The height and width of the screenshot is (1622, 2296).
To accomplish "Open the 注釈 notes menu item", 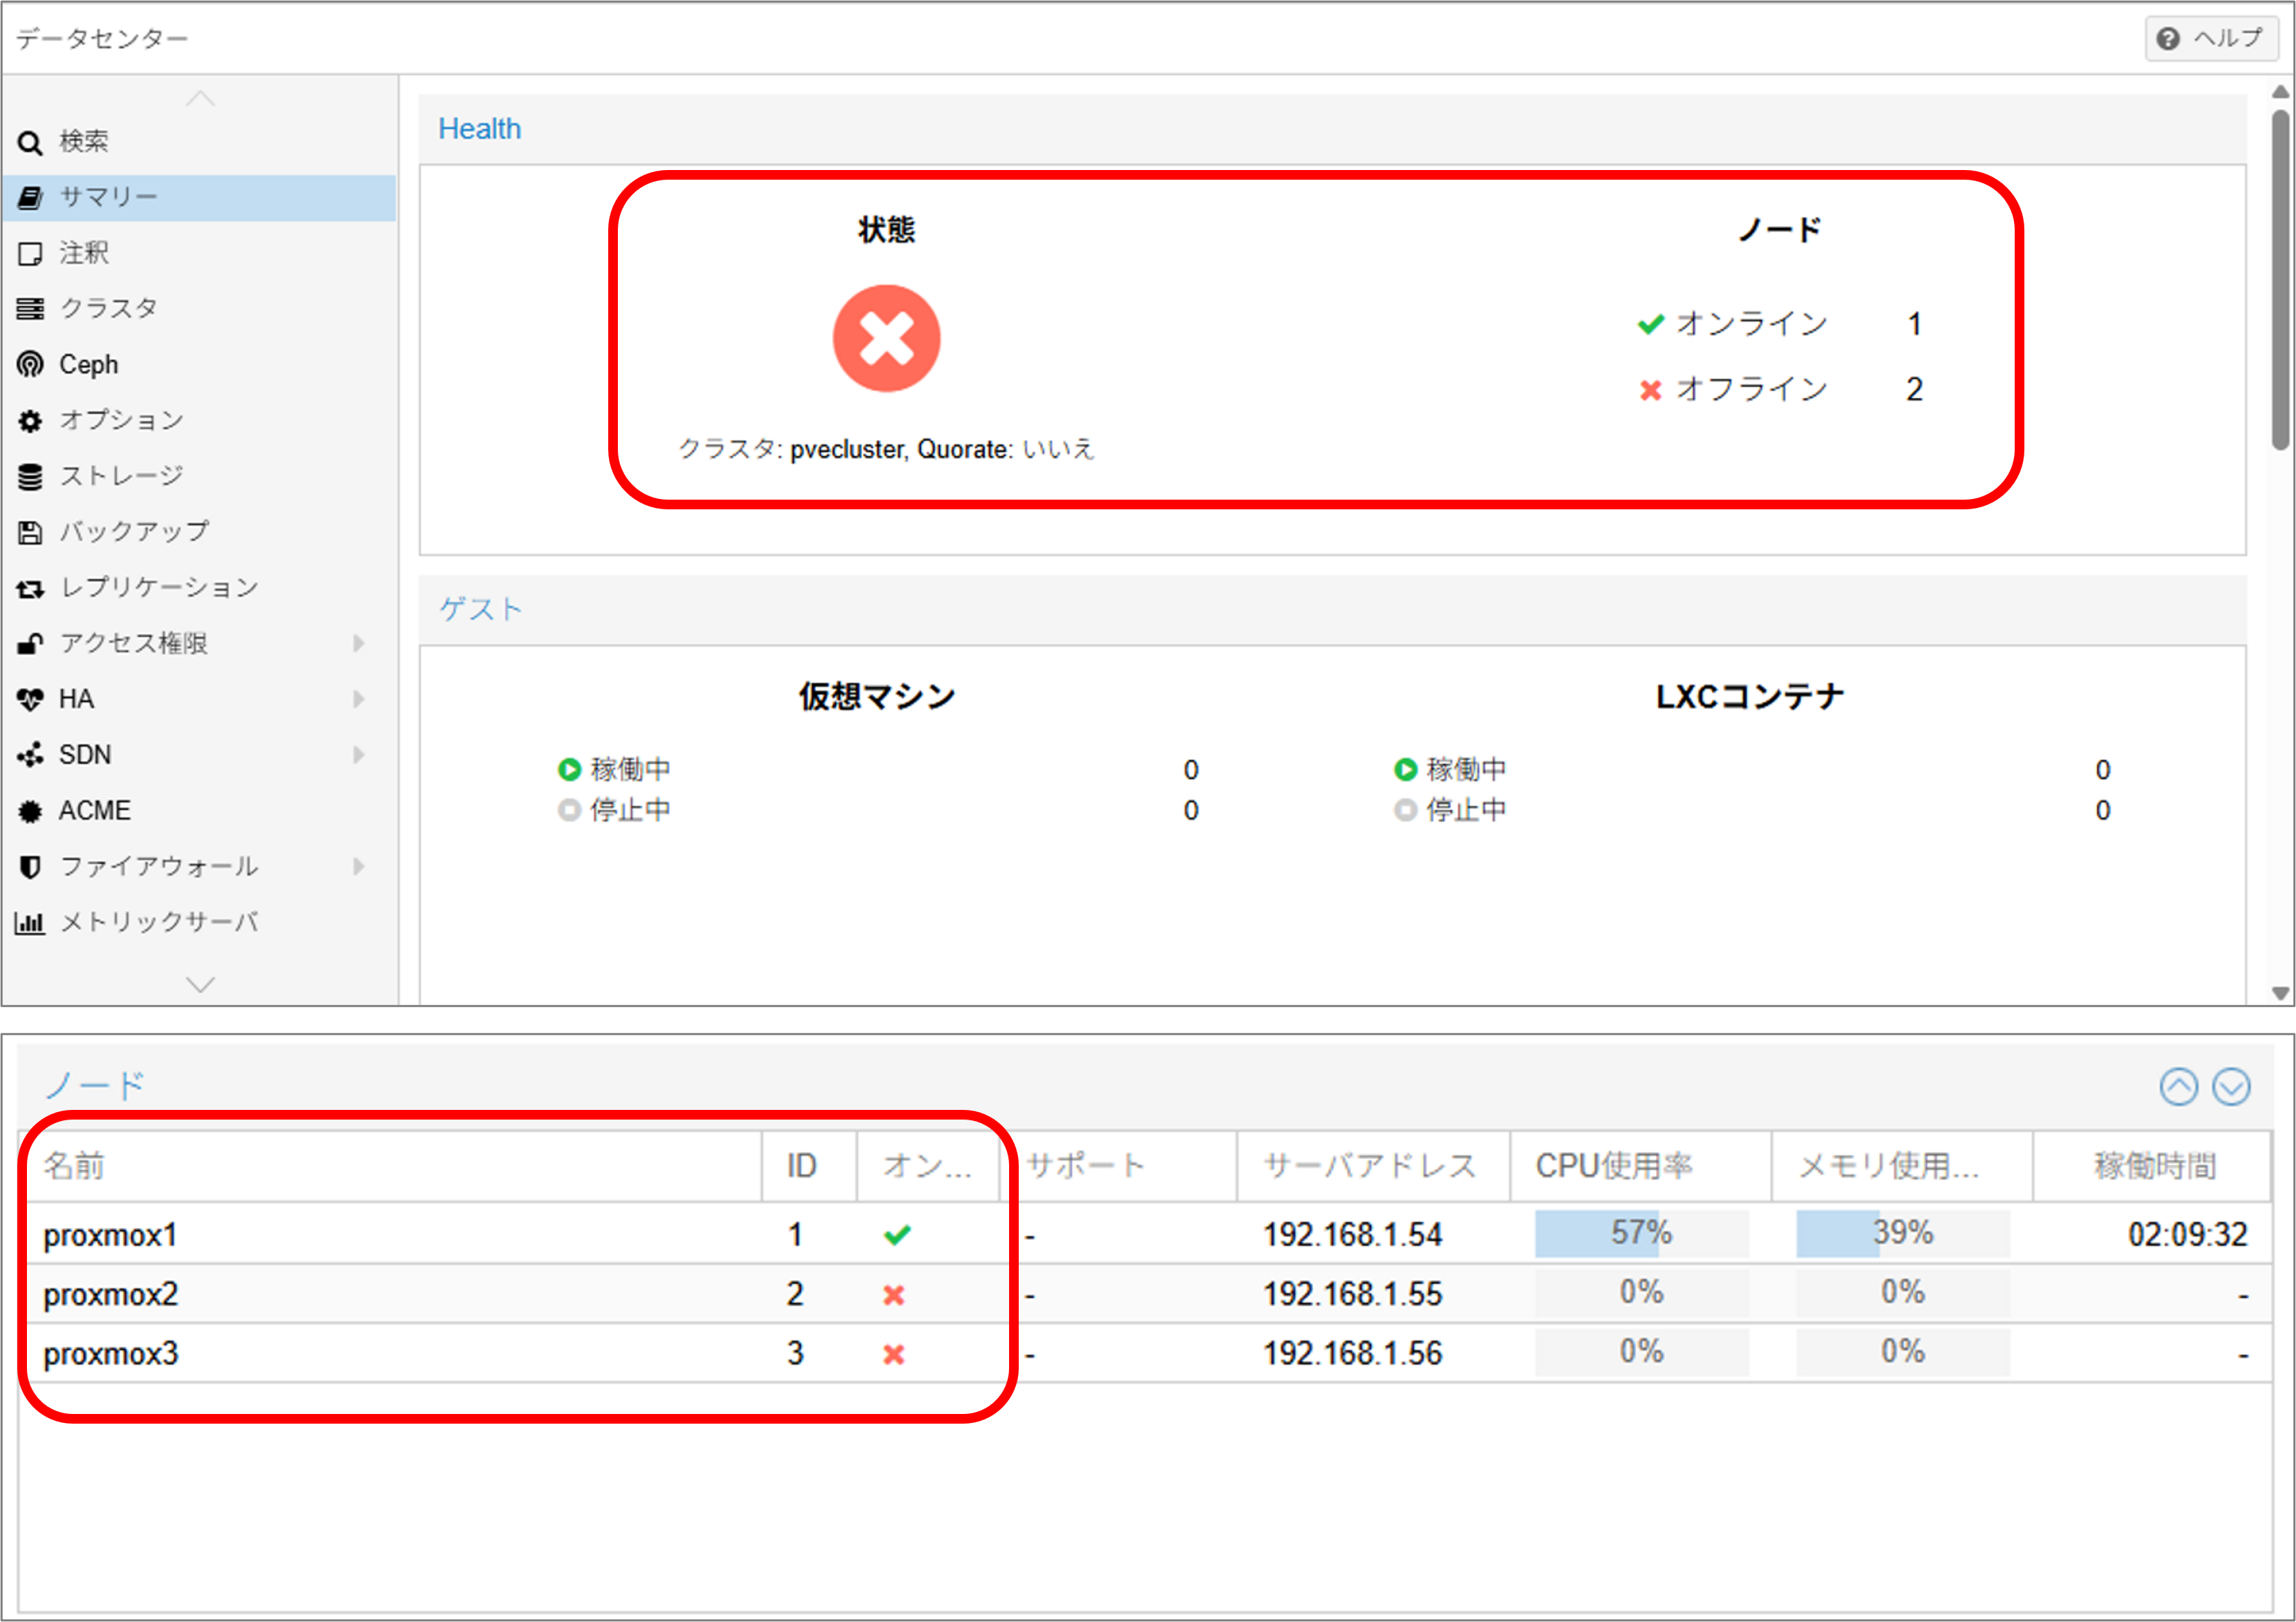I will point(84,253).
